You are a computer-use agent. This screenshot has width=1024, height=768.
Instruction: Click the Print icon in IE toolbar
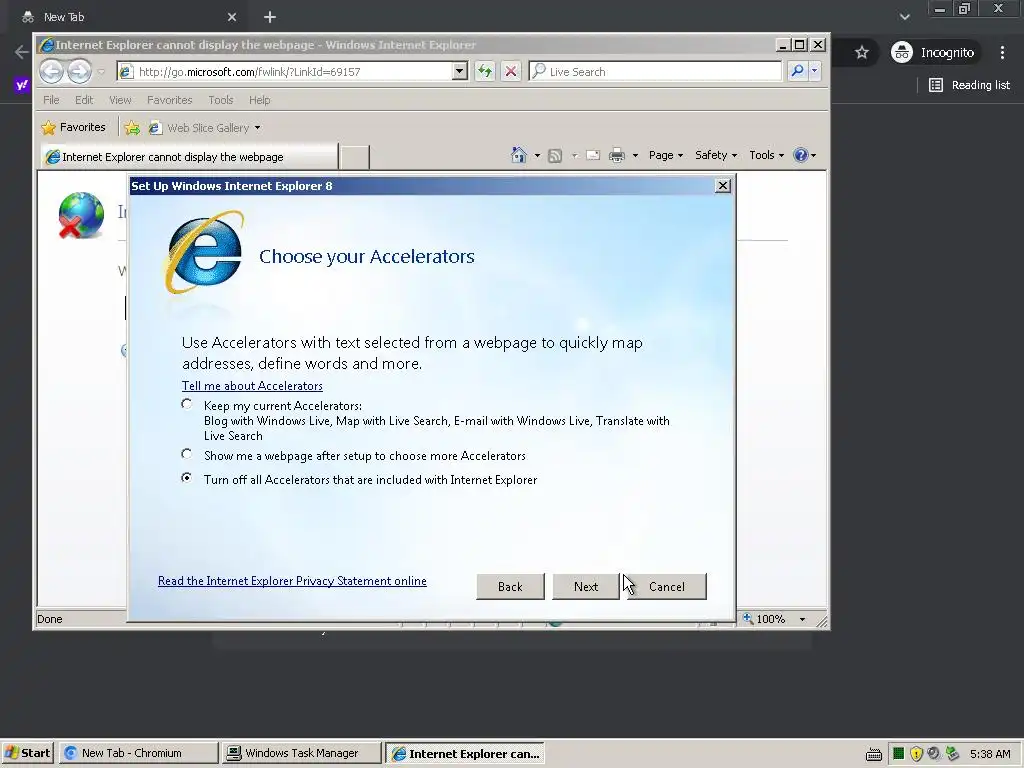pos(616,155)
